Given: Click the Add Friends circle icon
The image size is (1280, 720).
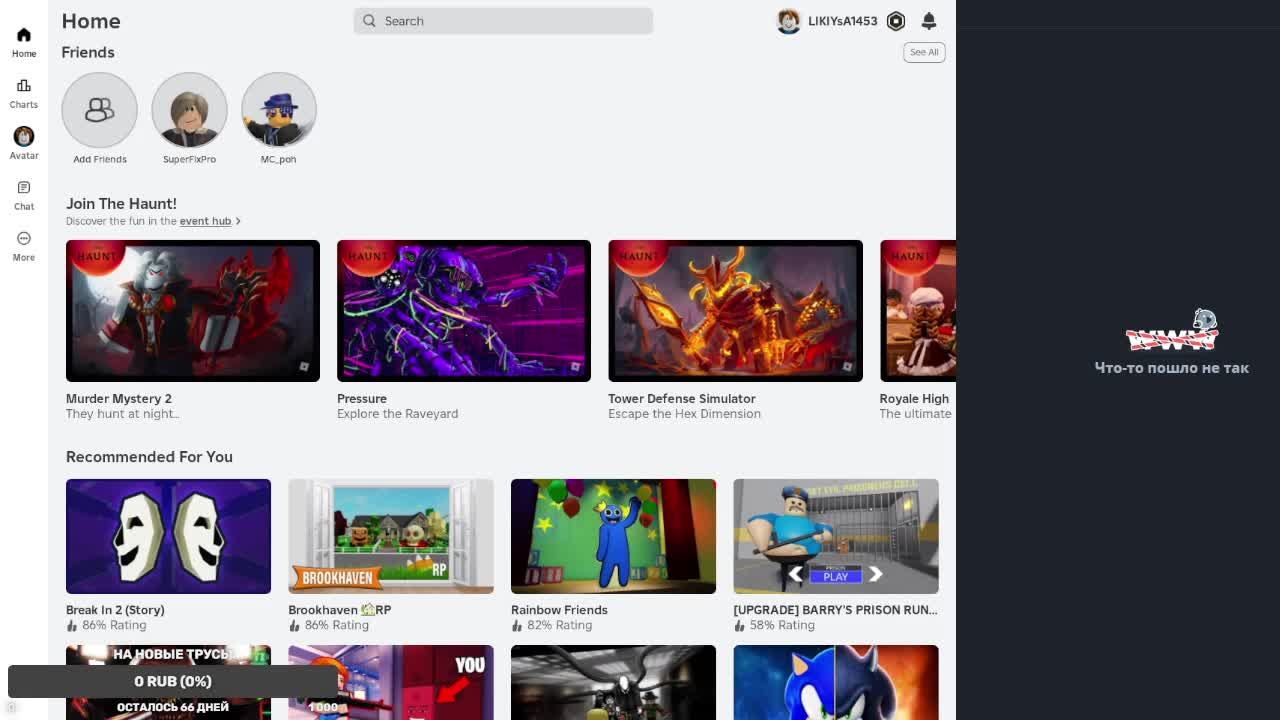Looking at the screenshot, I should pyautogui.click(x=99, y=110).
